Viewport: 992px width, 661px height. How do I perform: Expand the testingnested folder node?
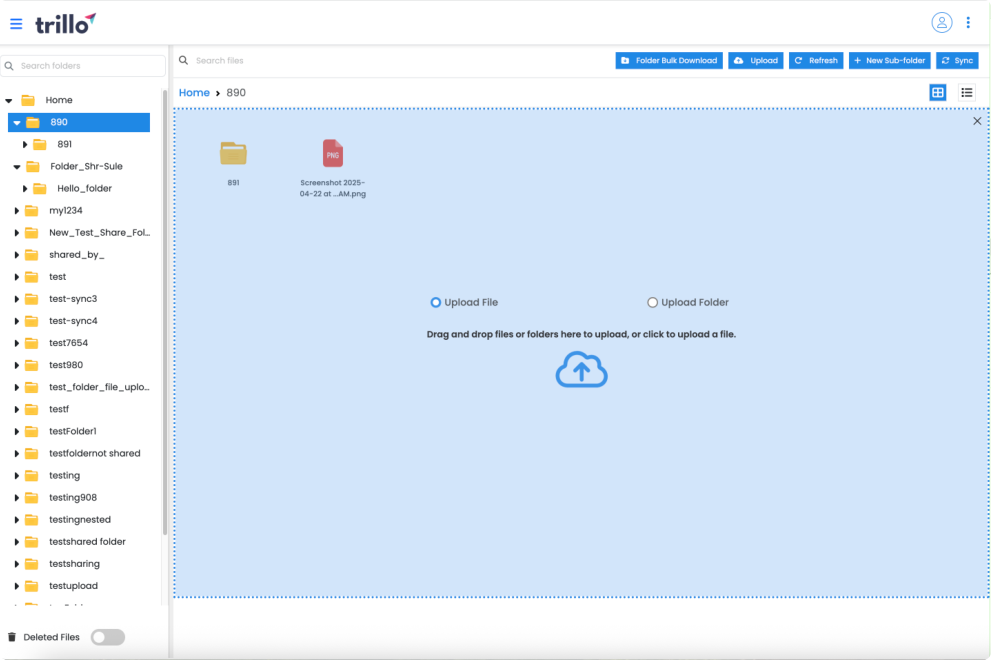point(16,520)
